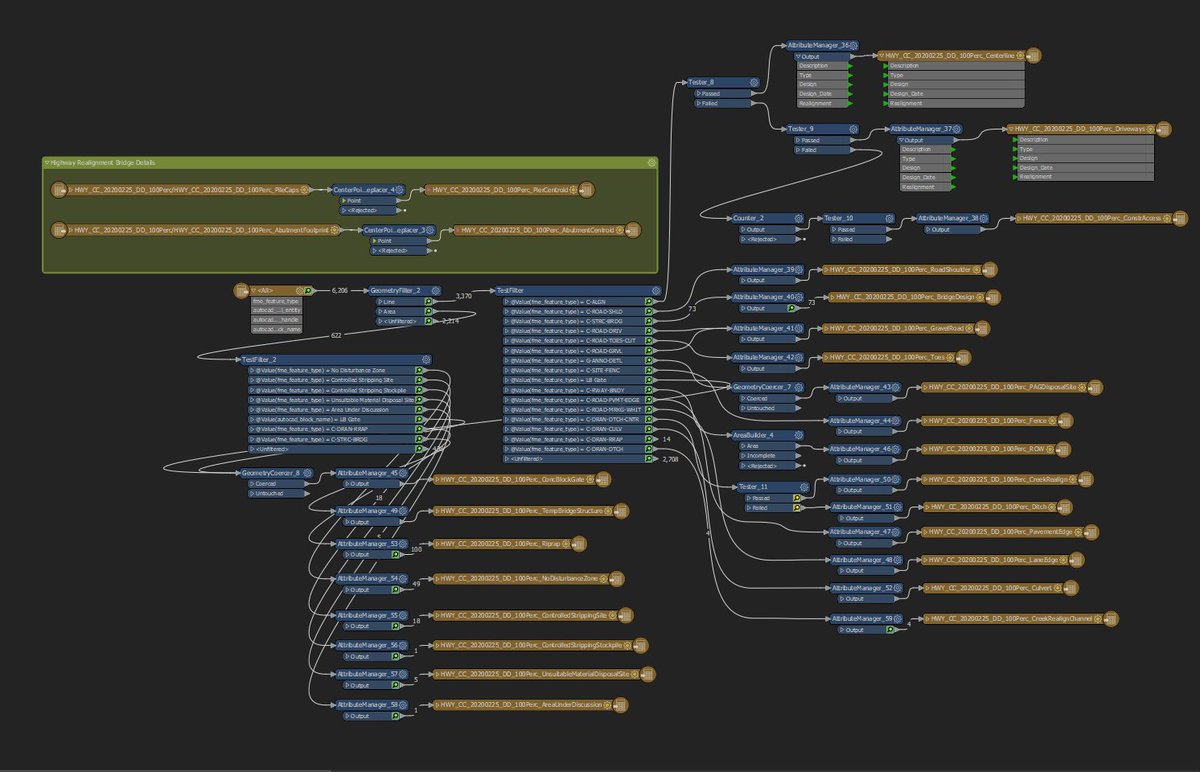Screen dimensions: 1200x772
Task: Click the Driveways writer table icon
Action: click(x=1165, y=129)
